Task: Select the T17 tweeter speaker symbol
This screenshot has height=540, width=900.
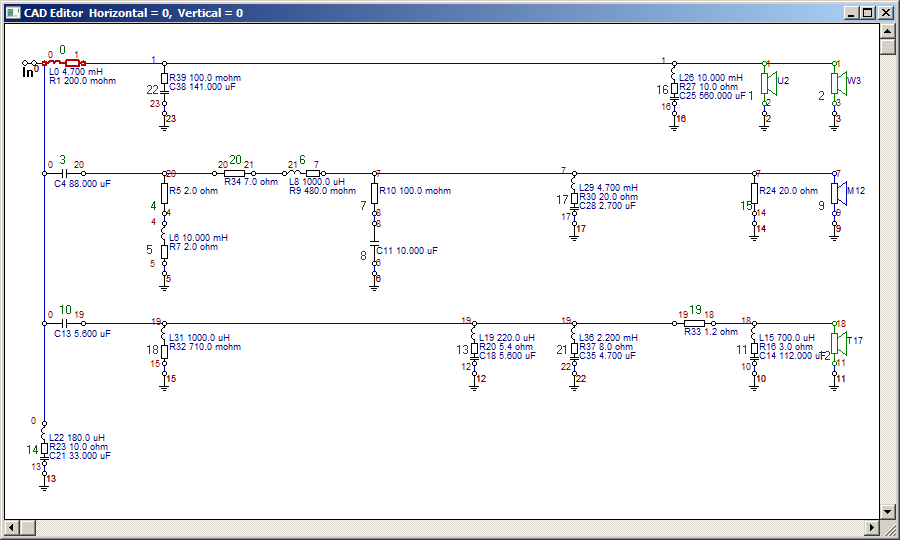Action: pos(838,344)
